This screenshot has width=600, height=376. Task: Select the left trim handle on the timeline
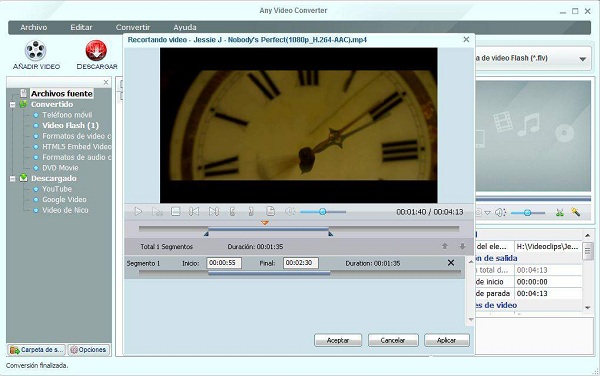206,233
